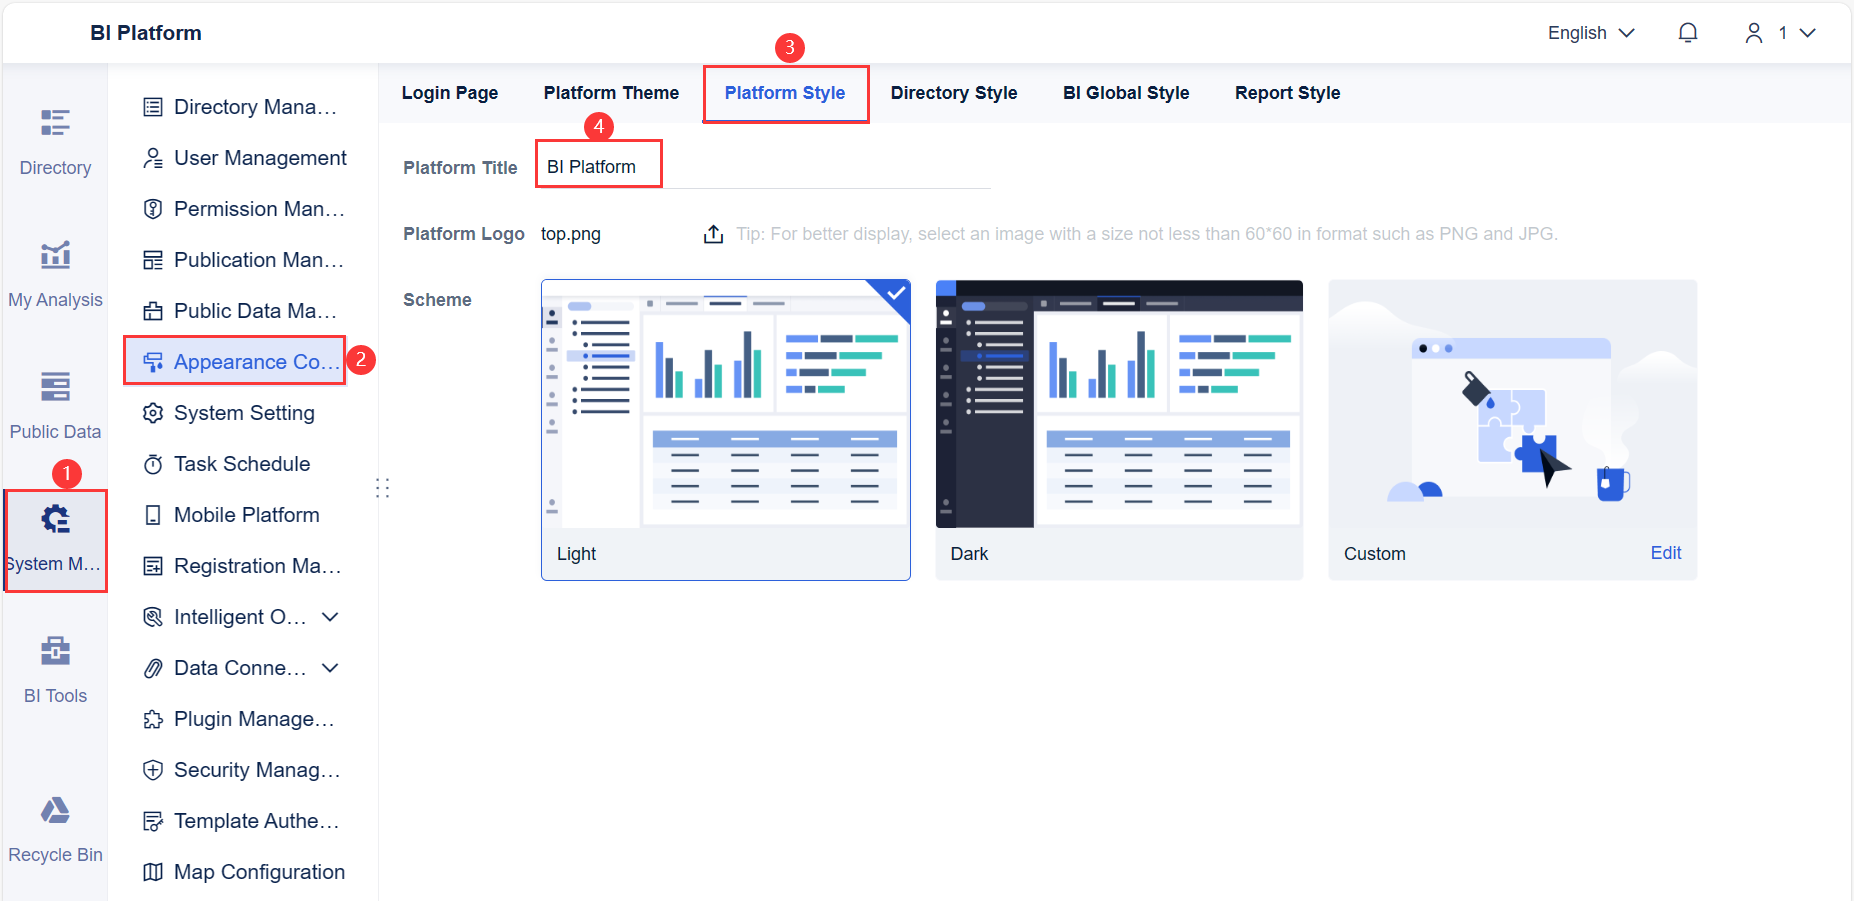Open the Recycle Bin section
Image resolution: width=1854 pixels, height=901 pixels.
pyautogui.click(x=55, y=829)
